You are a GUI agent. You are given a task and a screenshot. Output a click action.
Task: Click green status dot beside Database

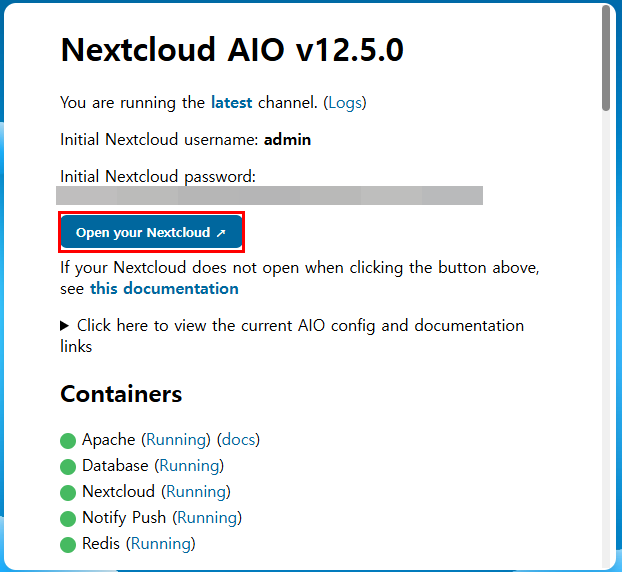(x=68, y=466)
